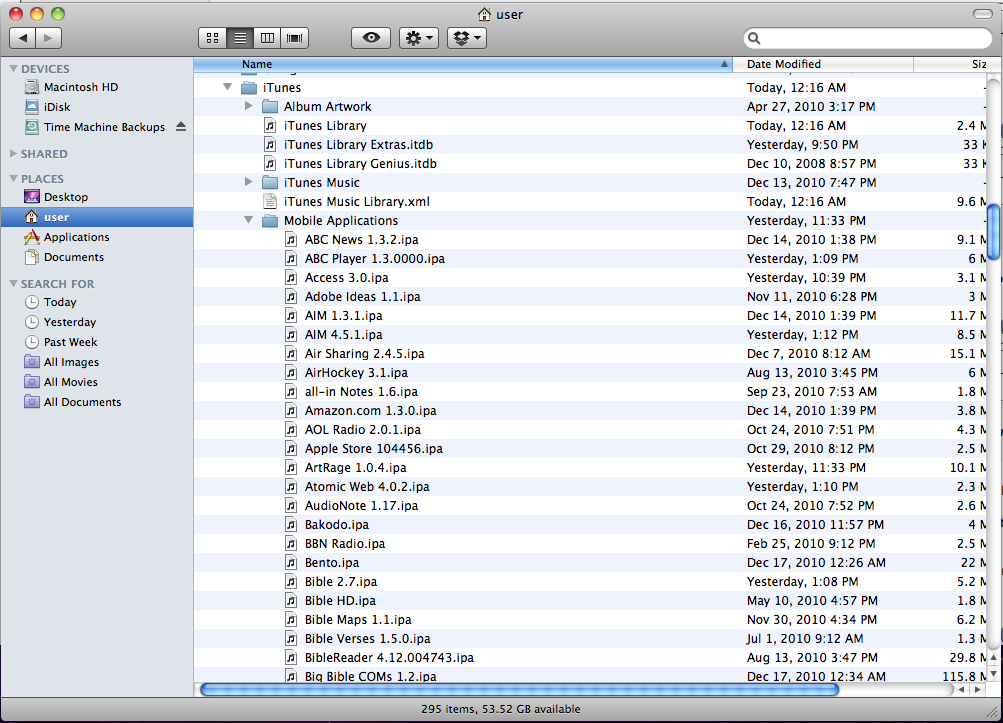Image resolution: width=1003 pixels, height=723 pixels.
Task: Click the vertical scrollbar thumb
Action: 993,232
